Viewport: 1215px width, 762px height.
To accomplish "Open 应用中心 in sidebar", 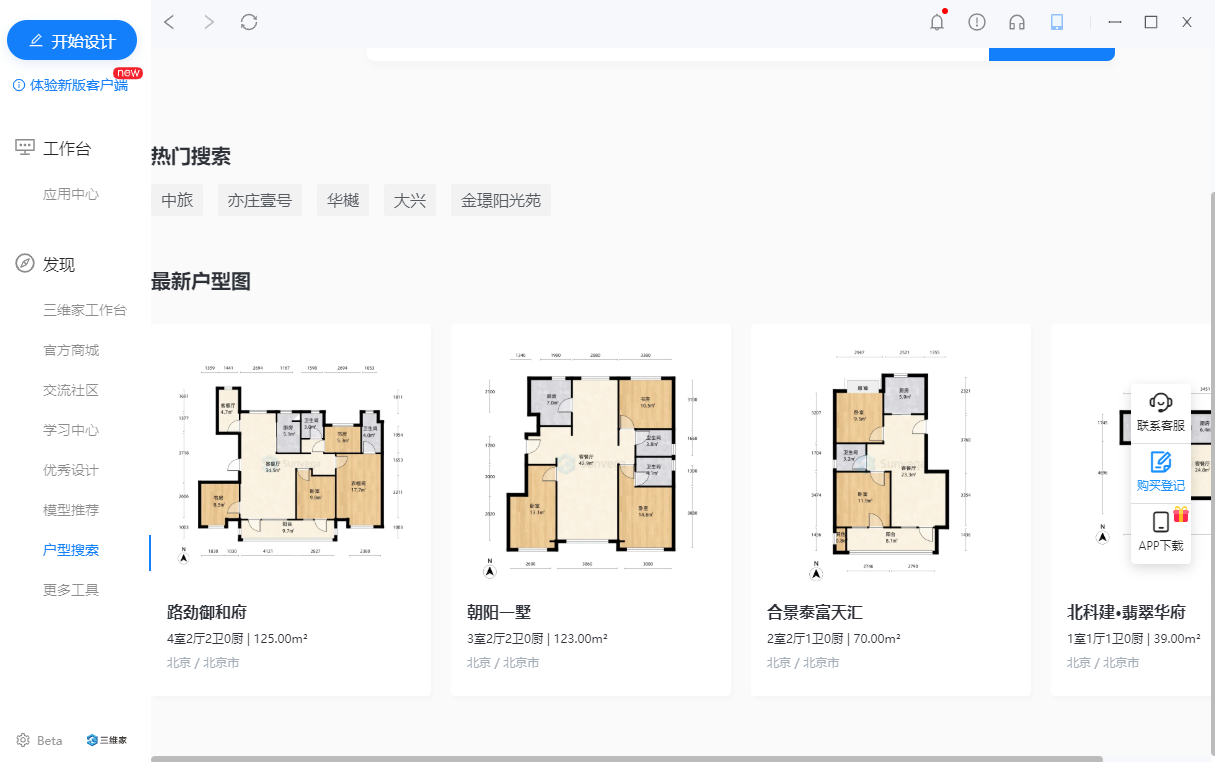I will (71, 194).
